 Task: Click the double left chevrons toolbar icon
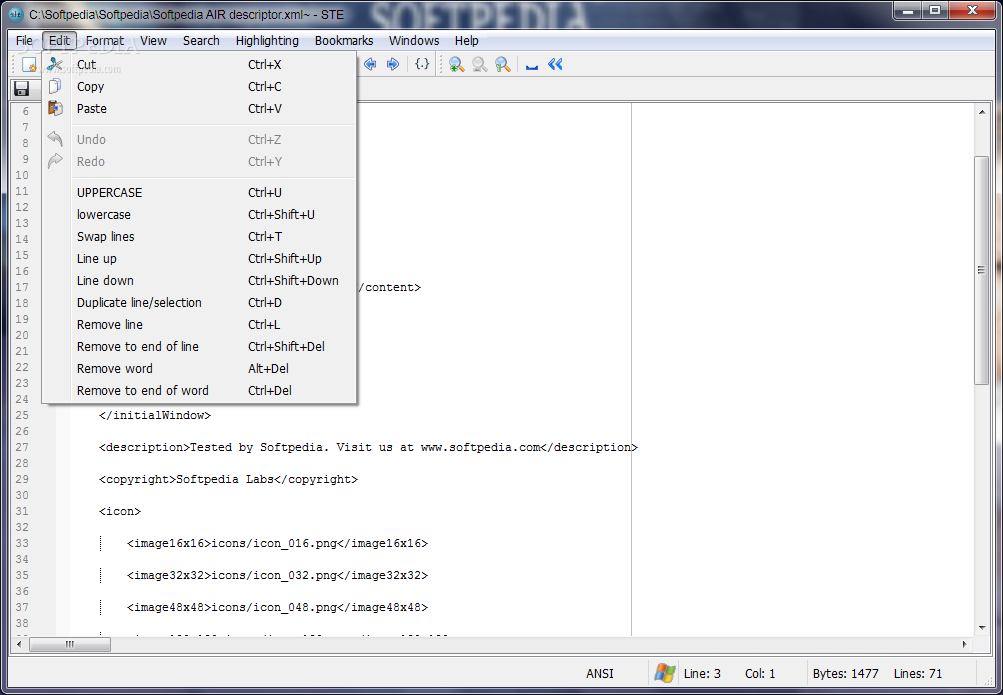click(555, 64)
